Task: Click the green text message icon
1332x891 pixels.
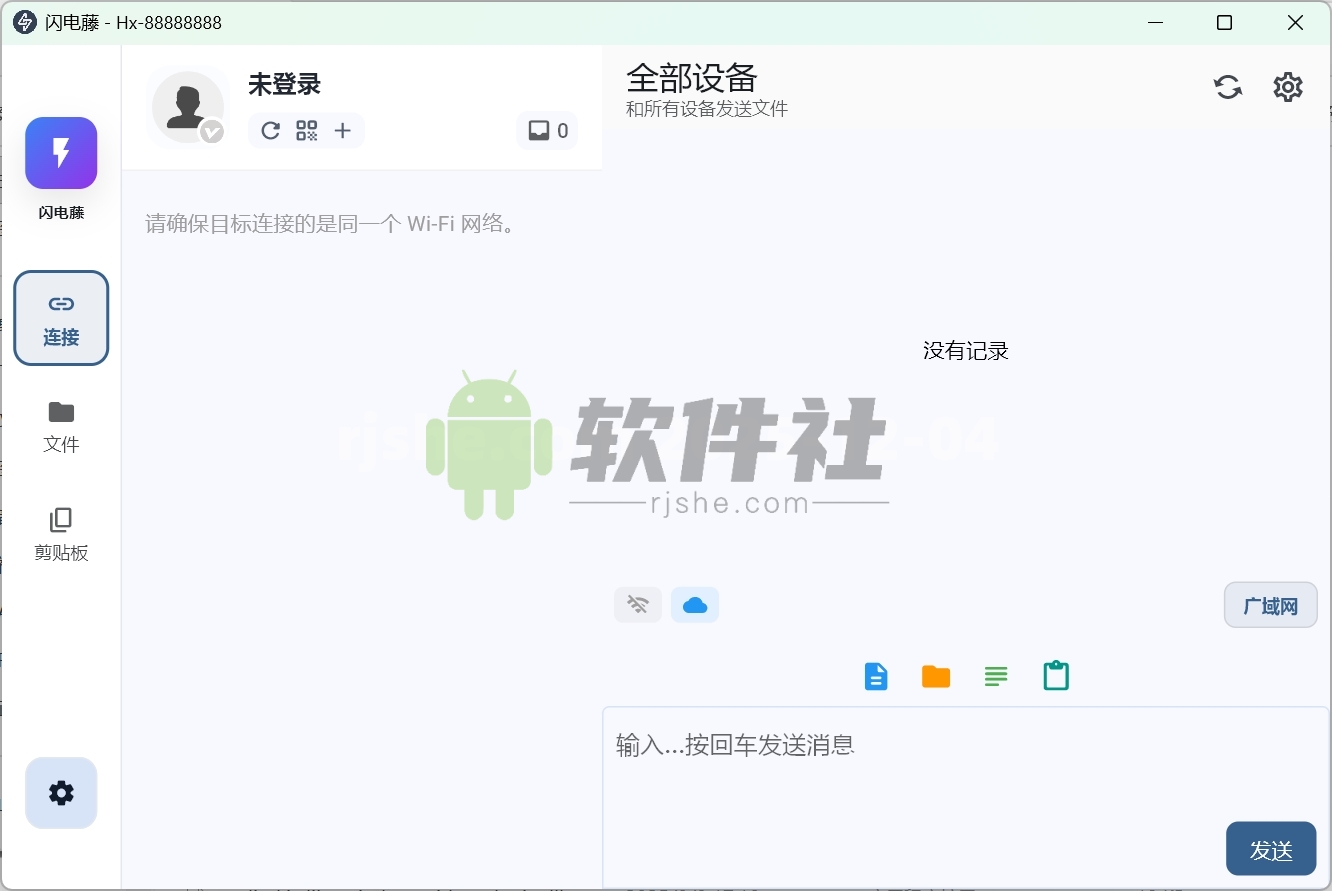Action: click(x=996, y=676)
